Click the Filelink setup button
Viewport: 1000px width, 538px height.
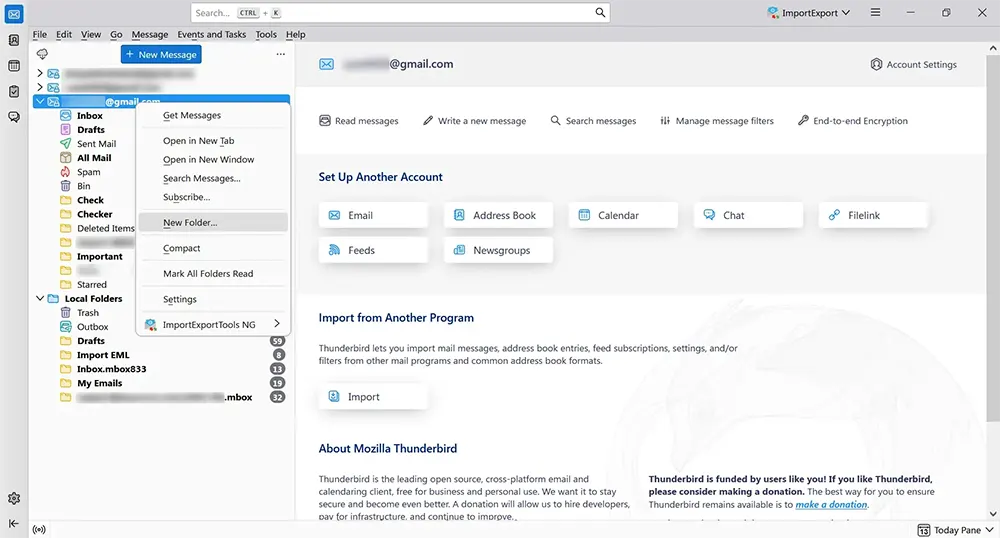pos(873,215)
